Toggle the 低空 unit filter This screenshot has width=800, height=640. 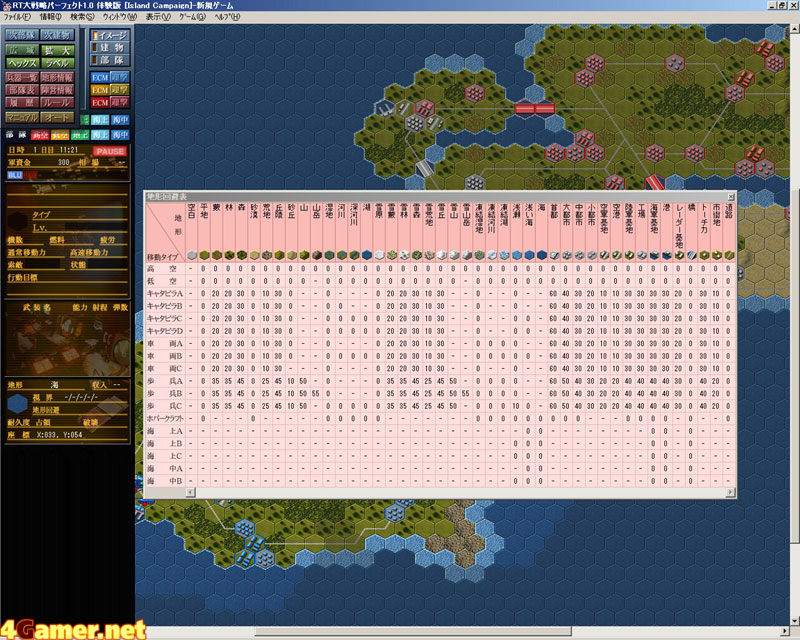[x=60, y=135]
